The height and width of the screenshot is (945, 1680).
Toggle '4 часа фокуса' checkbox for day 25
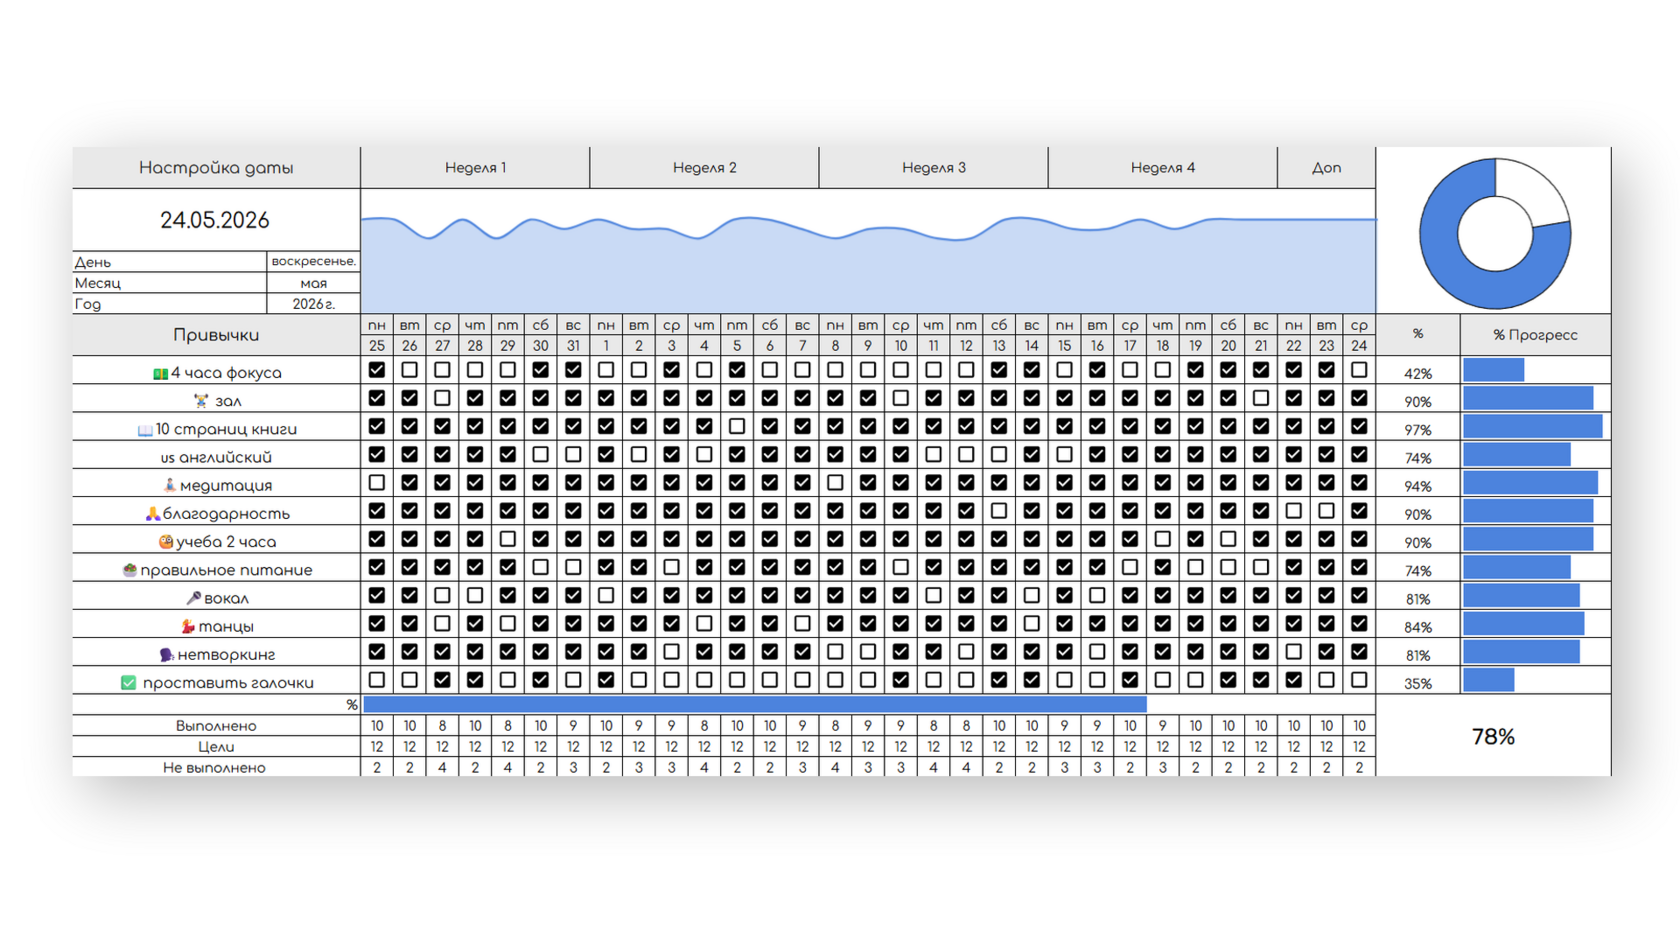tap(377, 370)
